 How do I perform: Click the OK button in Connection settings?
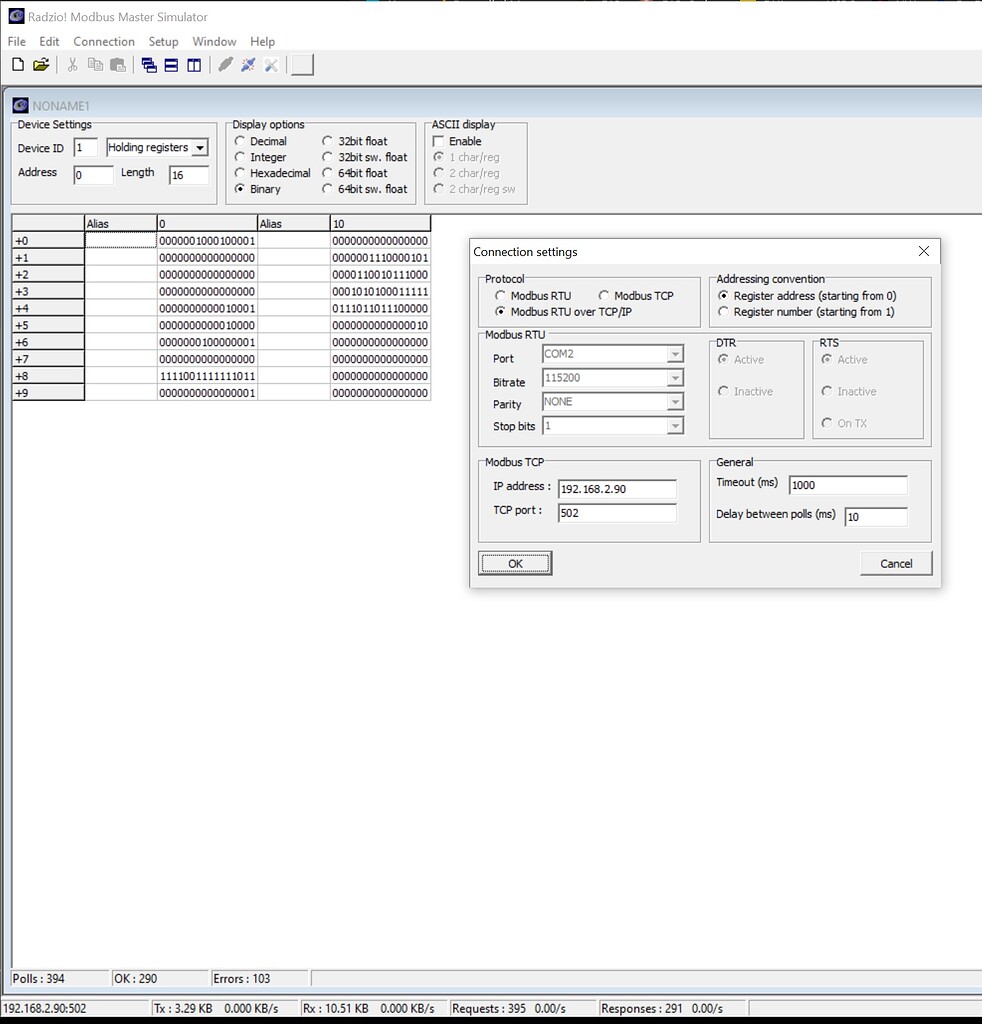514,563
